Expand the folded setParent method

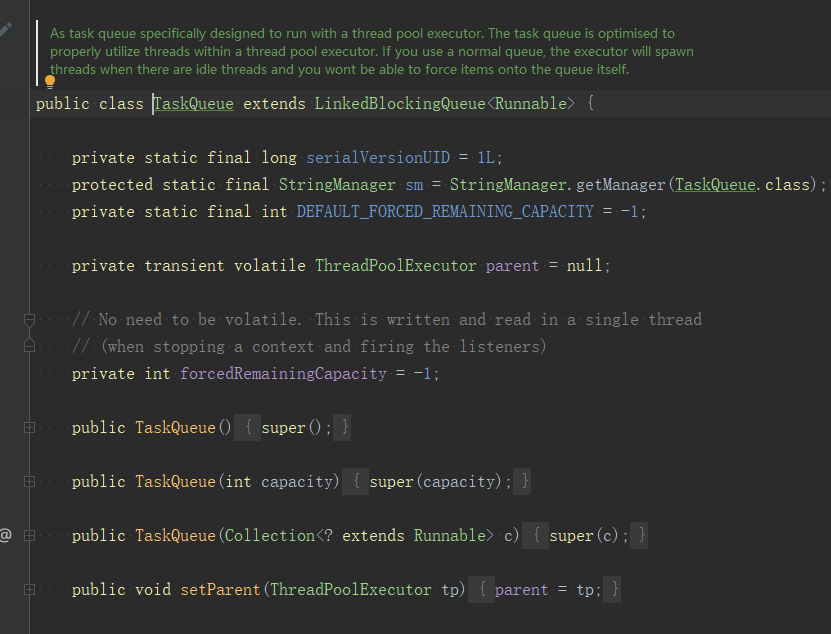click(30, 589)
